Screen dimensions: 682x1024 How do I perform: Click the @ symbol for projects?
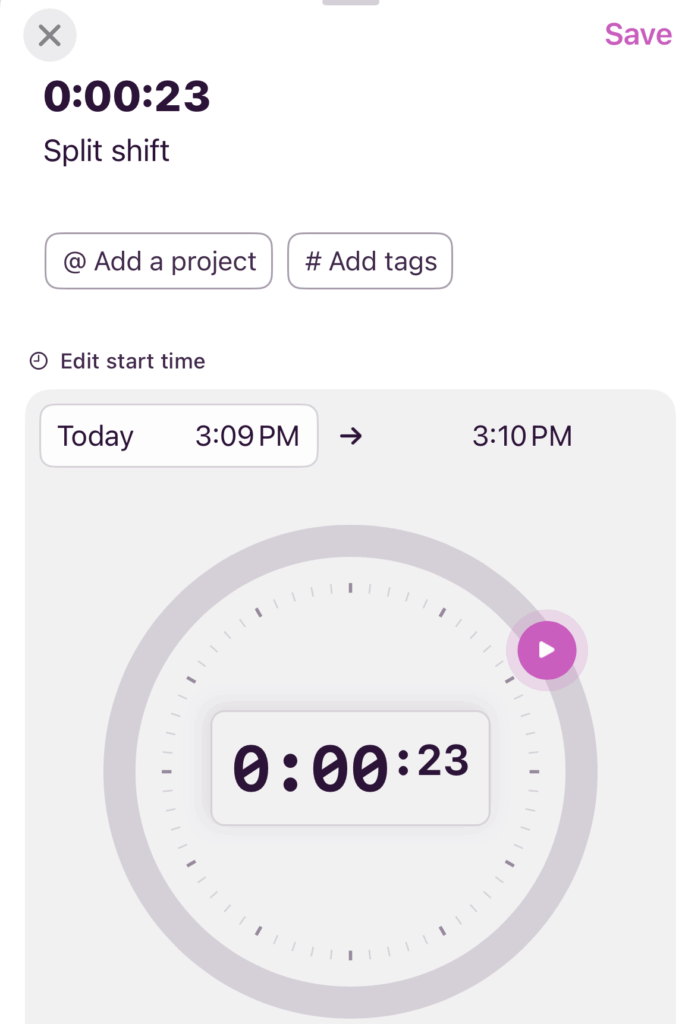pos(74,262)
